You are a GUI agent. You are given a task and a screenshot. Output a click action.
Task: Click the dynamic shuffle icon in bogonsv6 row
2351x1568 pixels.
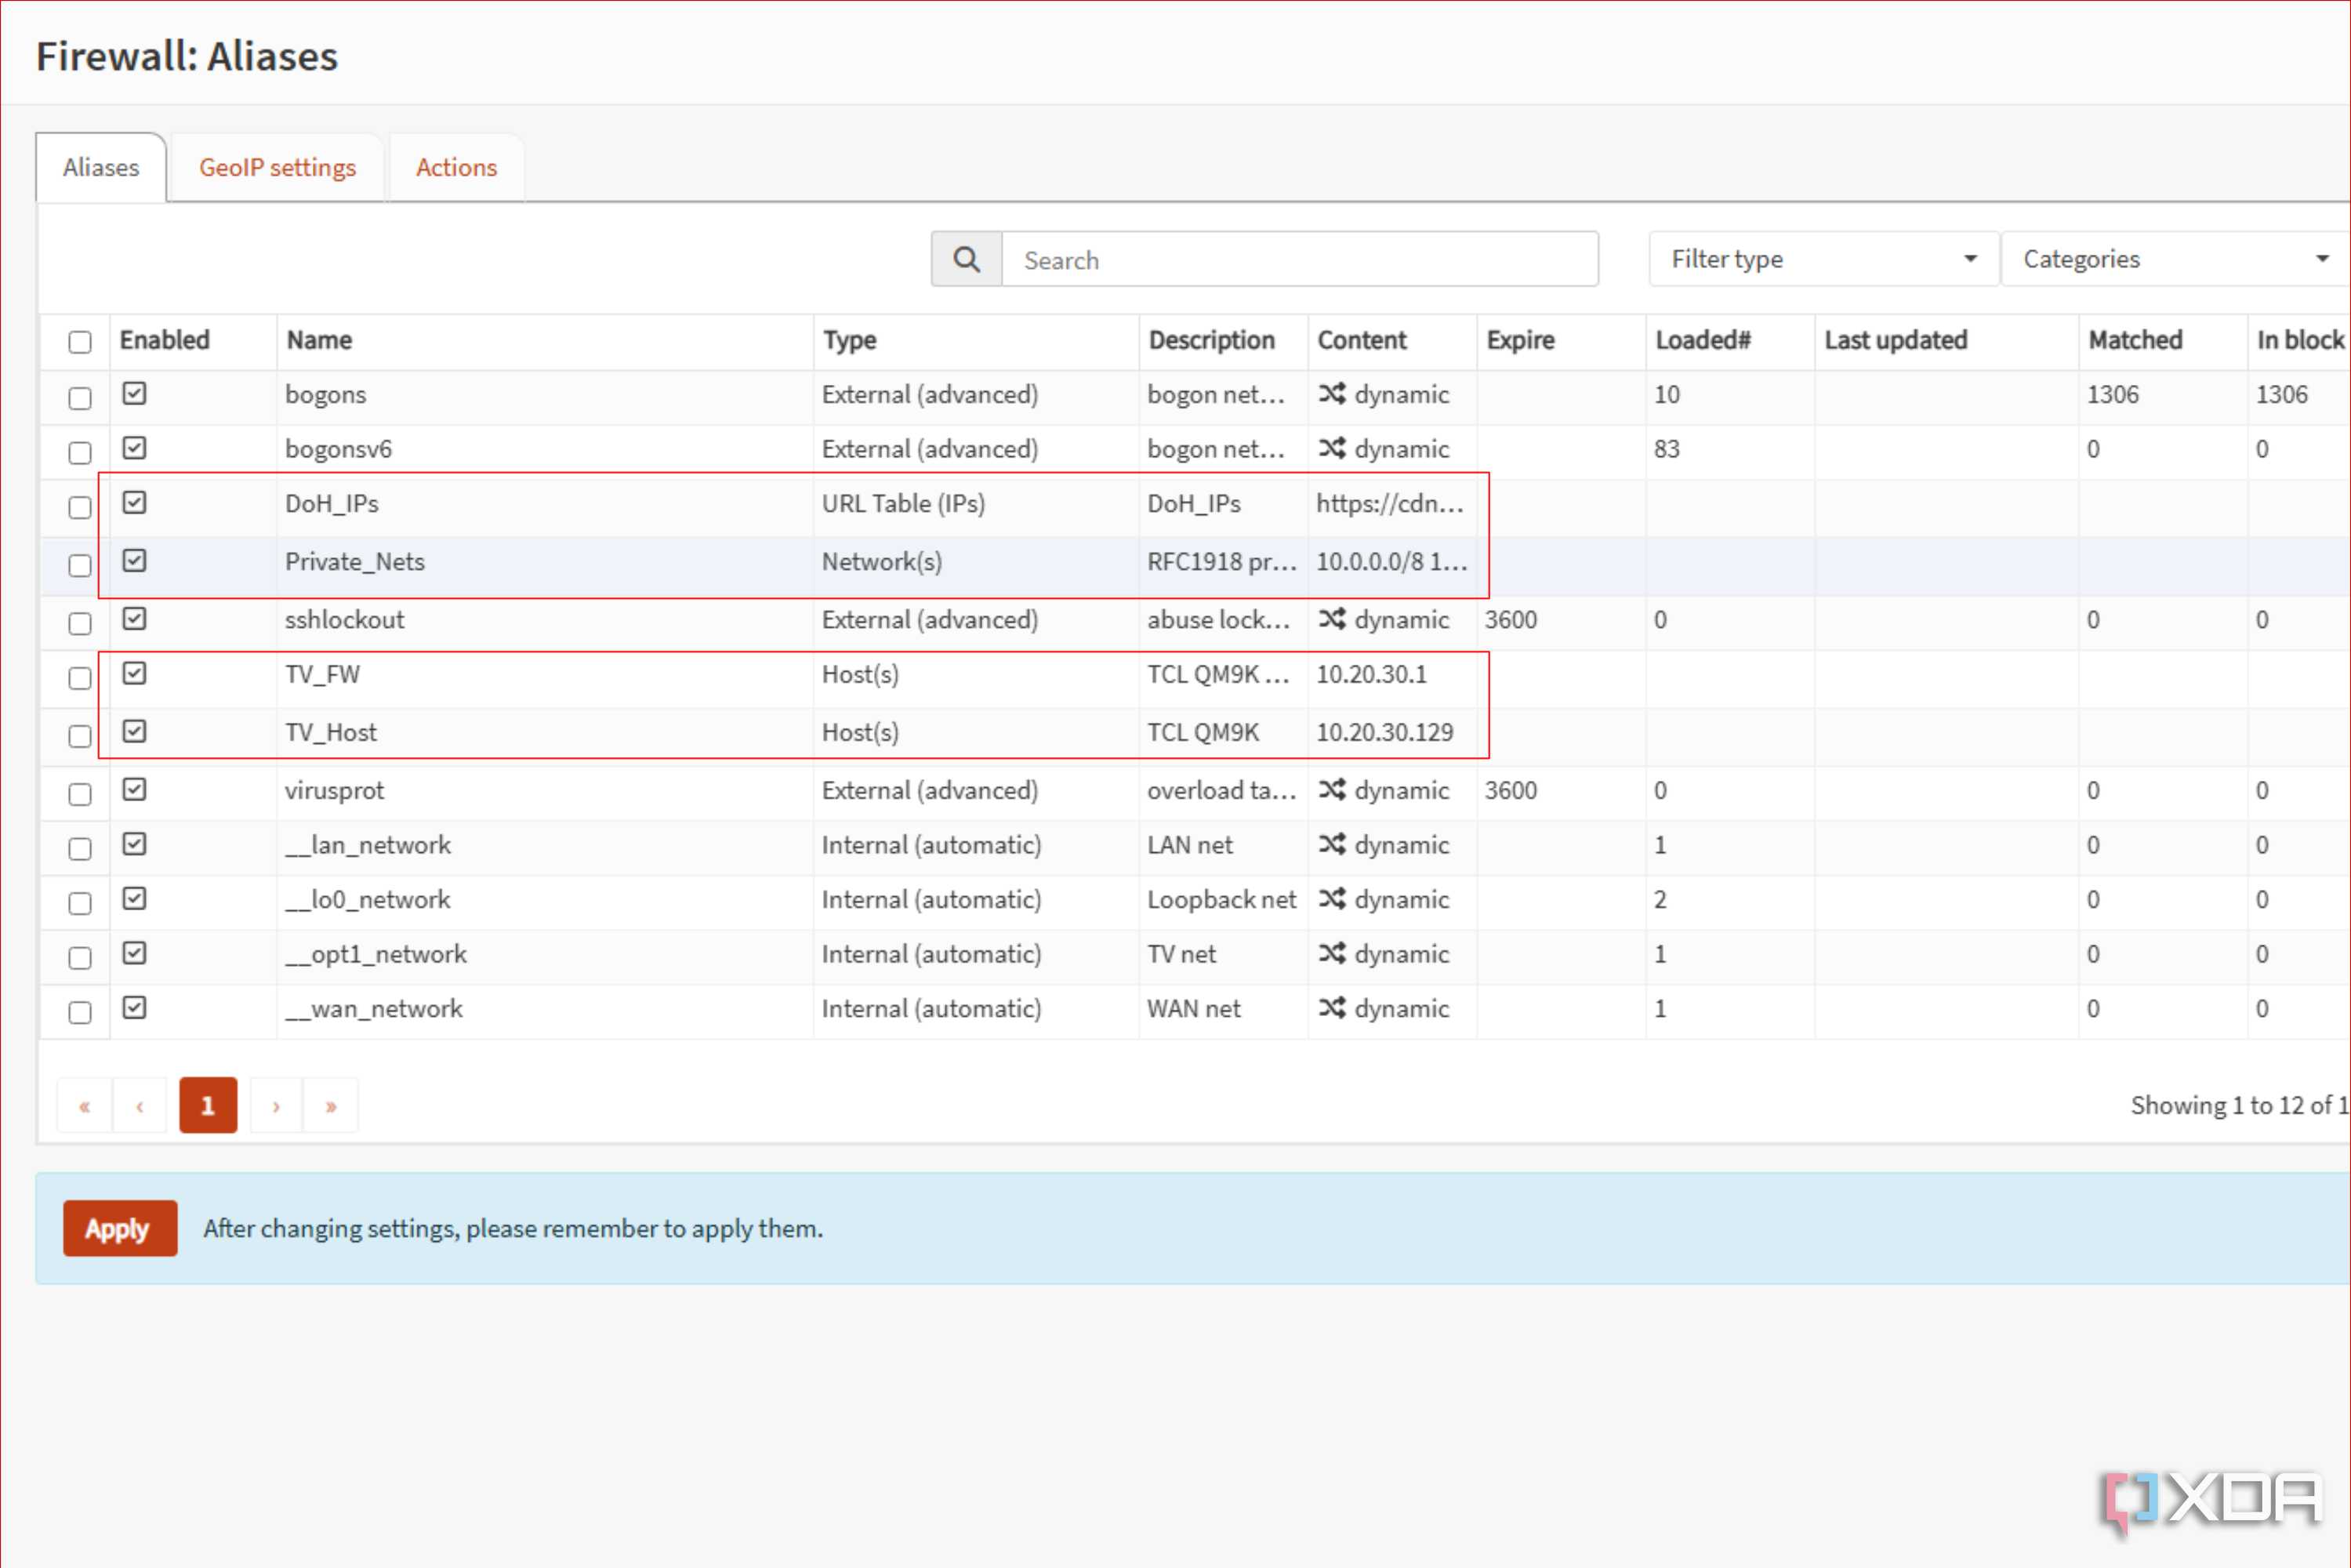(1331, 448)
